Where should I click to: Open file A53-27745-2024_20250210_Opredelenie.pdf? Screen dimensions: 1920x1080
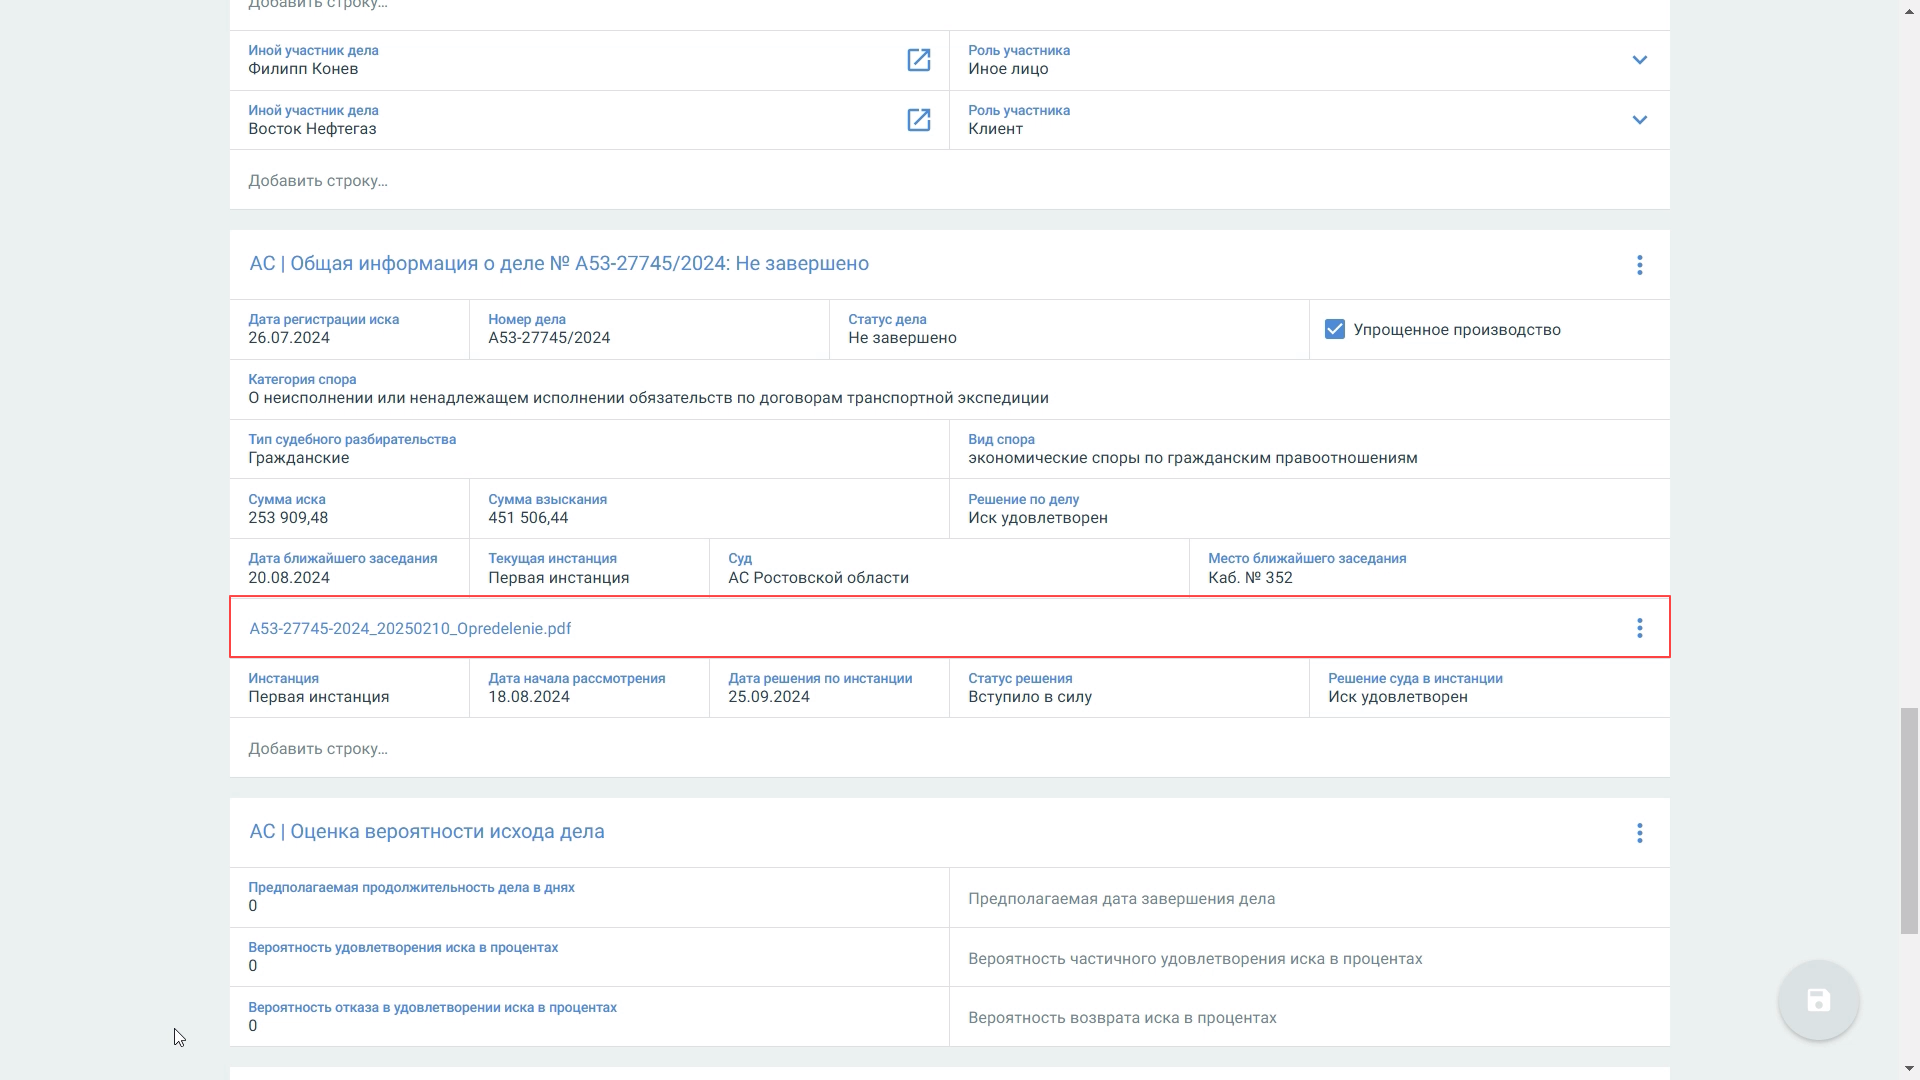point(410,628)
